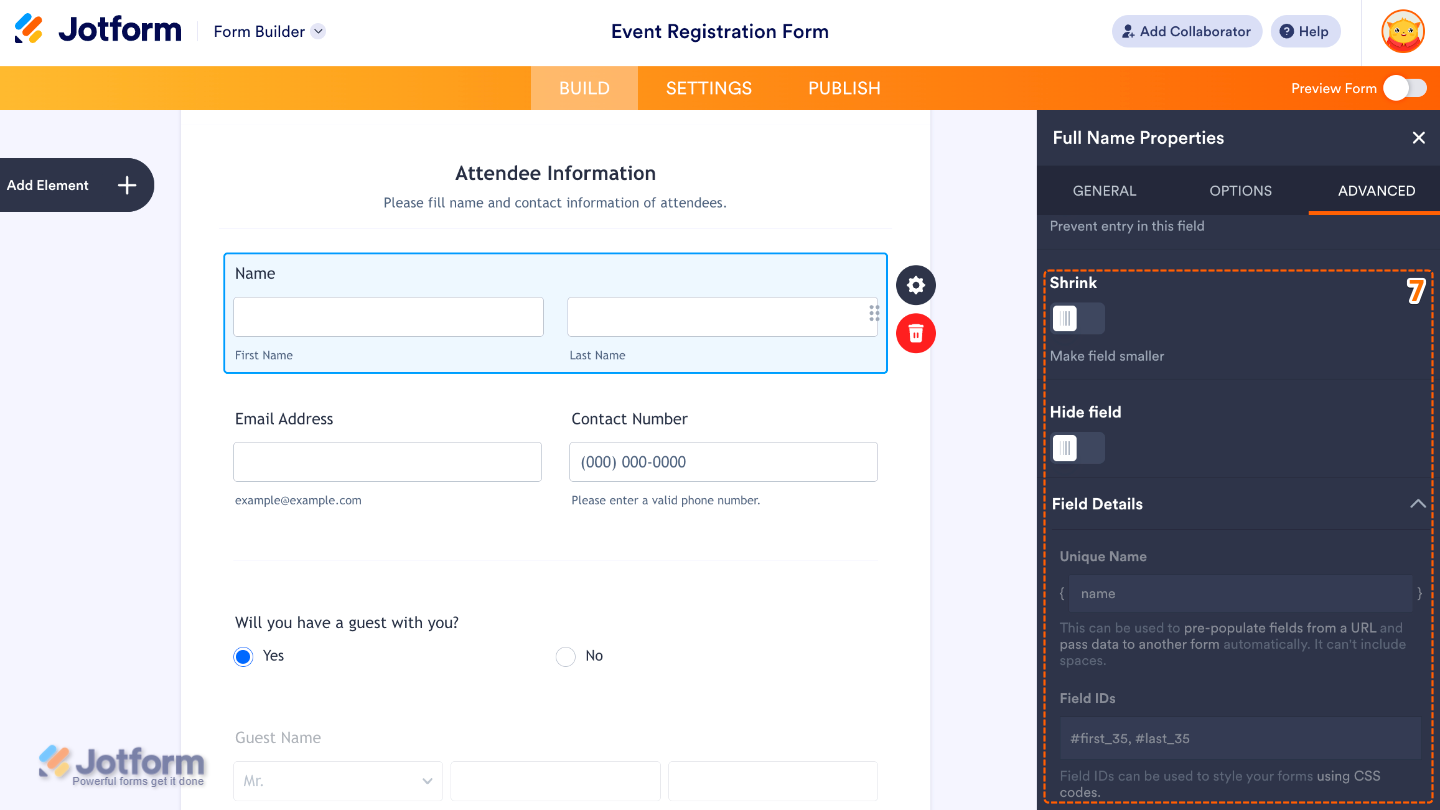Toggle the Preview Form switch
Screen dimensions: 1440x810
1405,88
